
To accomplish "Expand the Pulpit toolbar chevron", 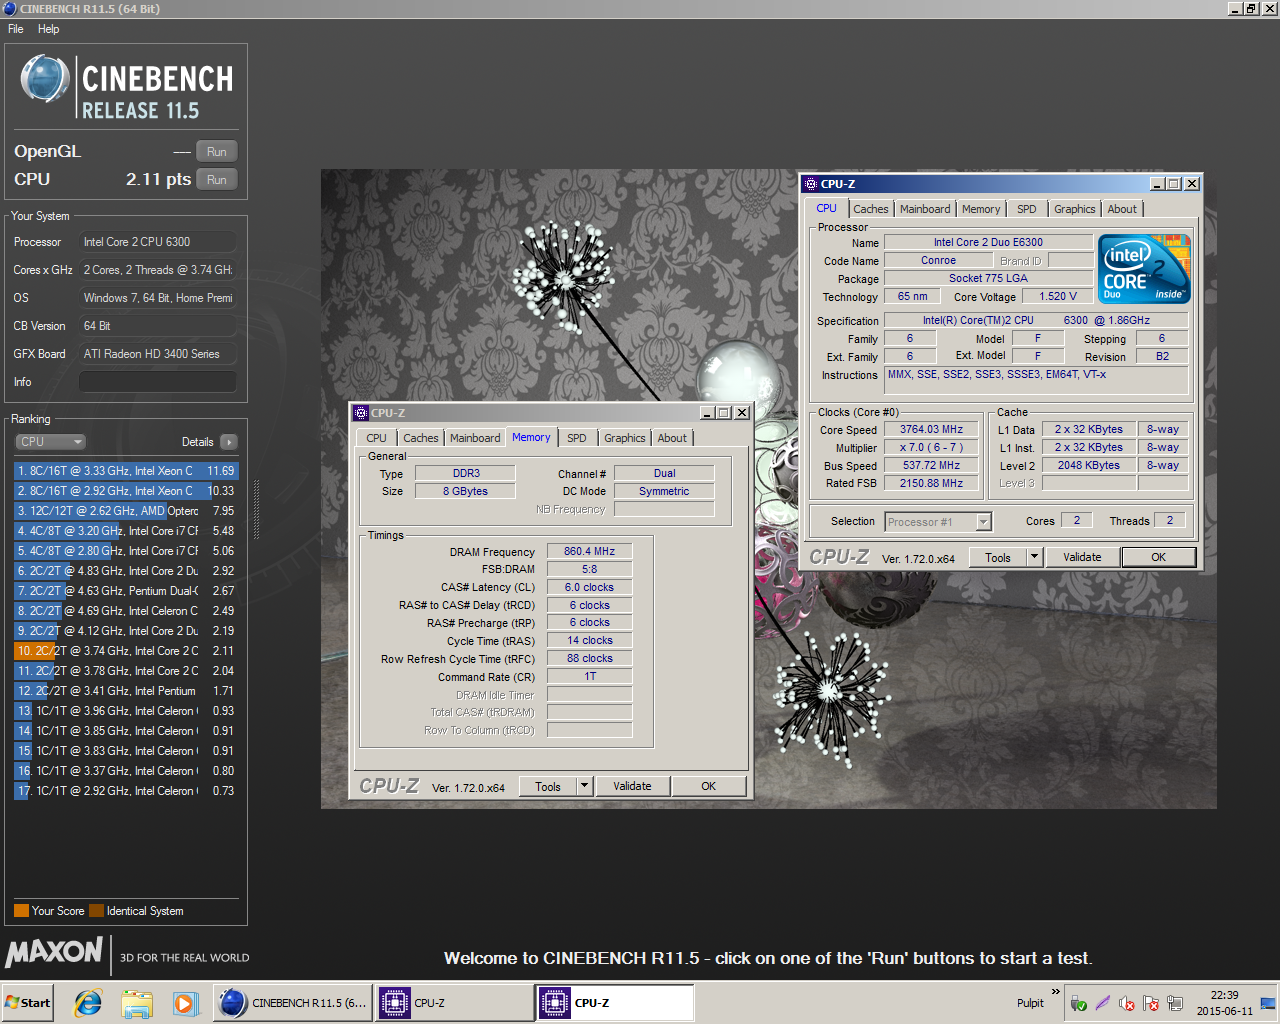I will point(1055,992).
